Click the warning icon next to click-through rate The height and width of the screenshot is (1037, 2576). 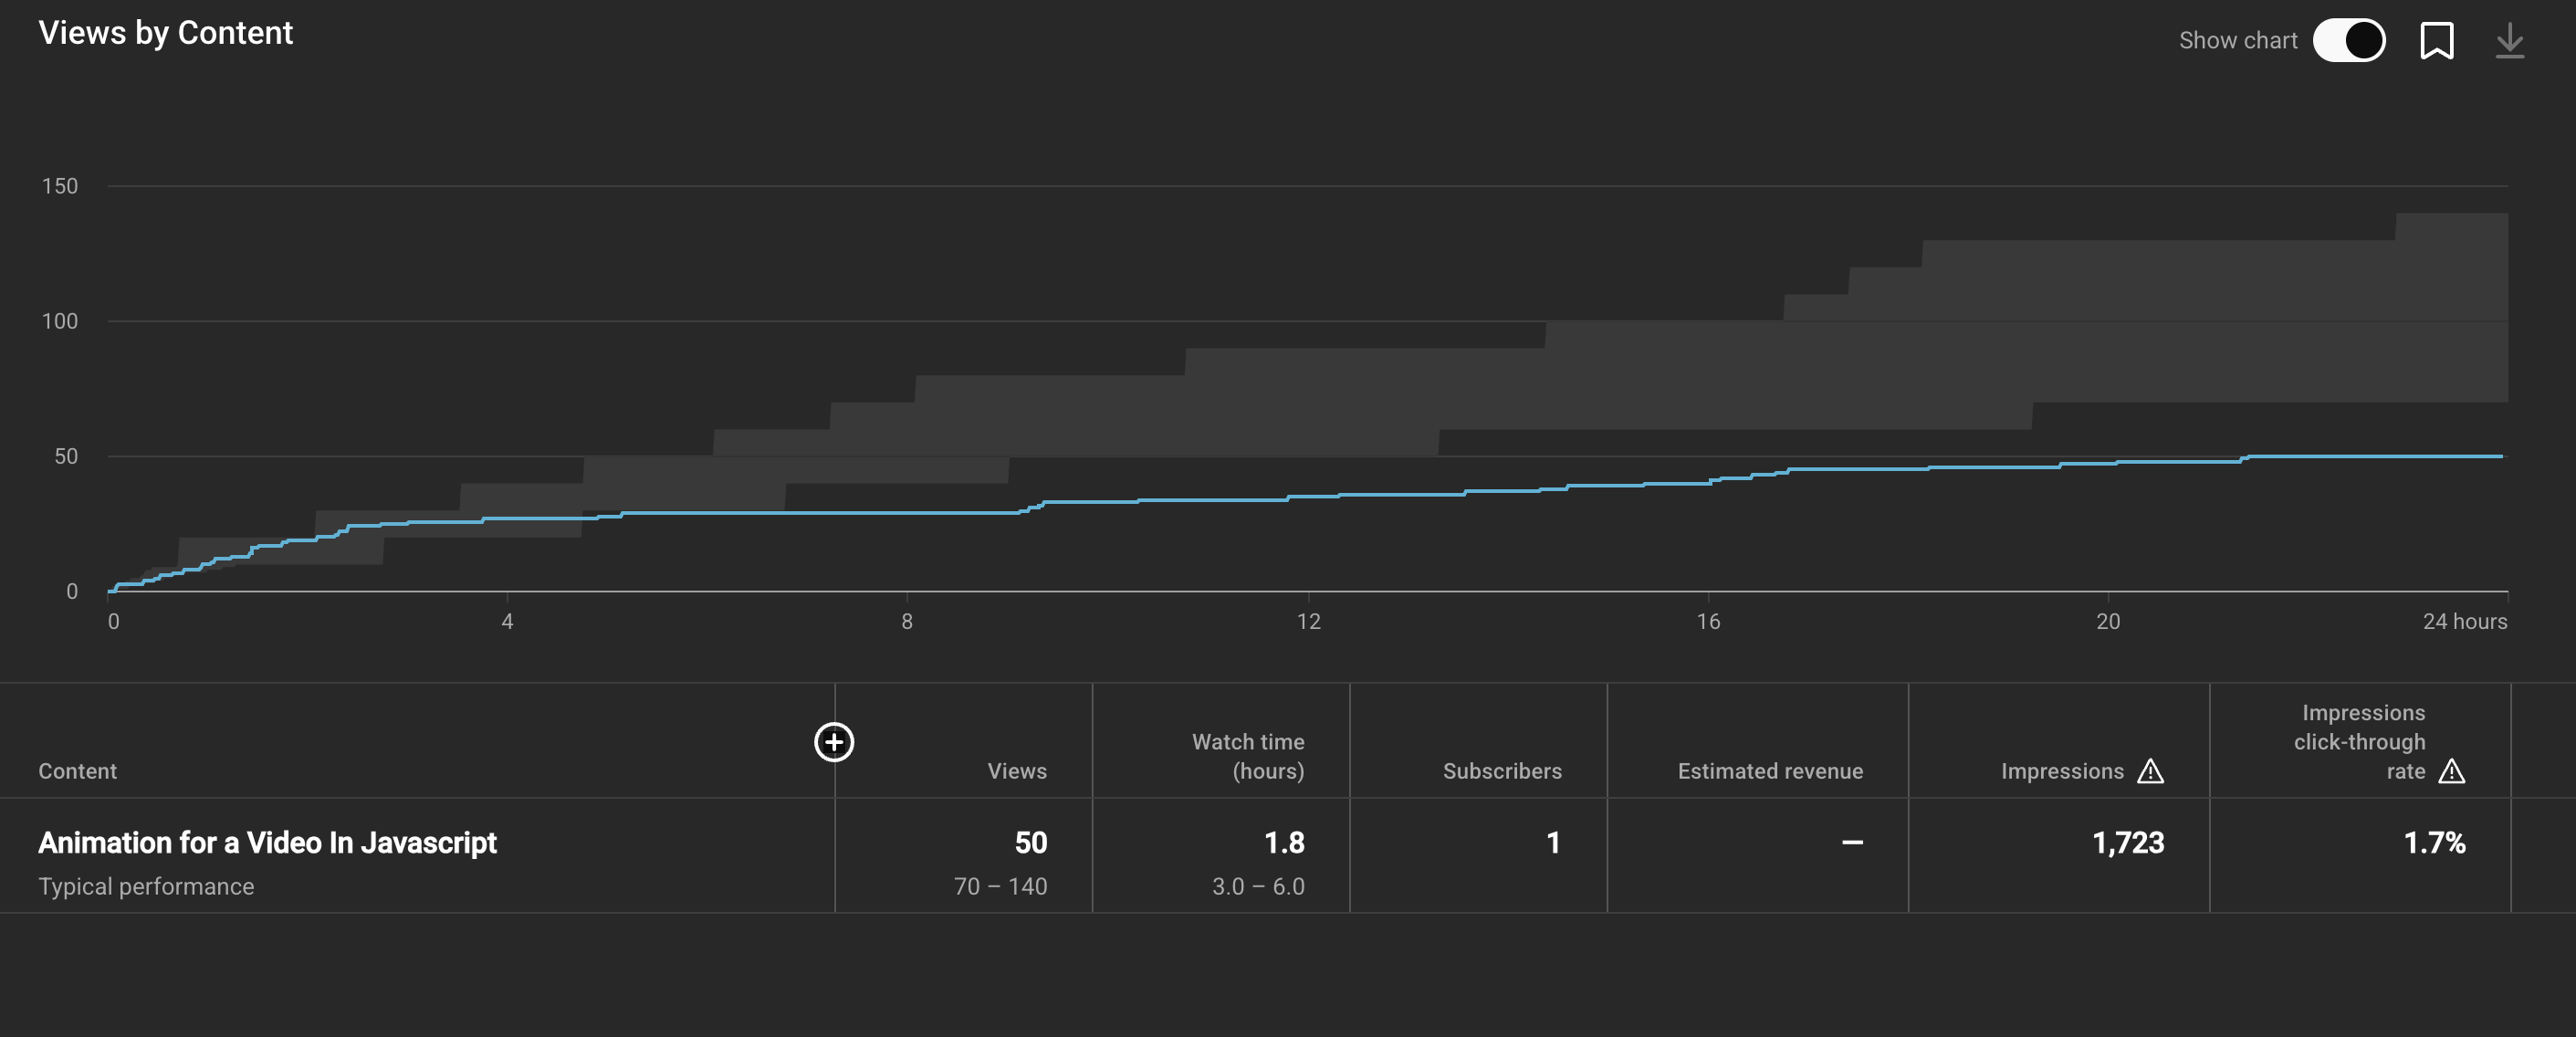click(2452, 771)
